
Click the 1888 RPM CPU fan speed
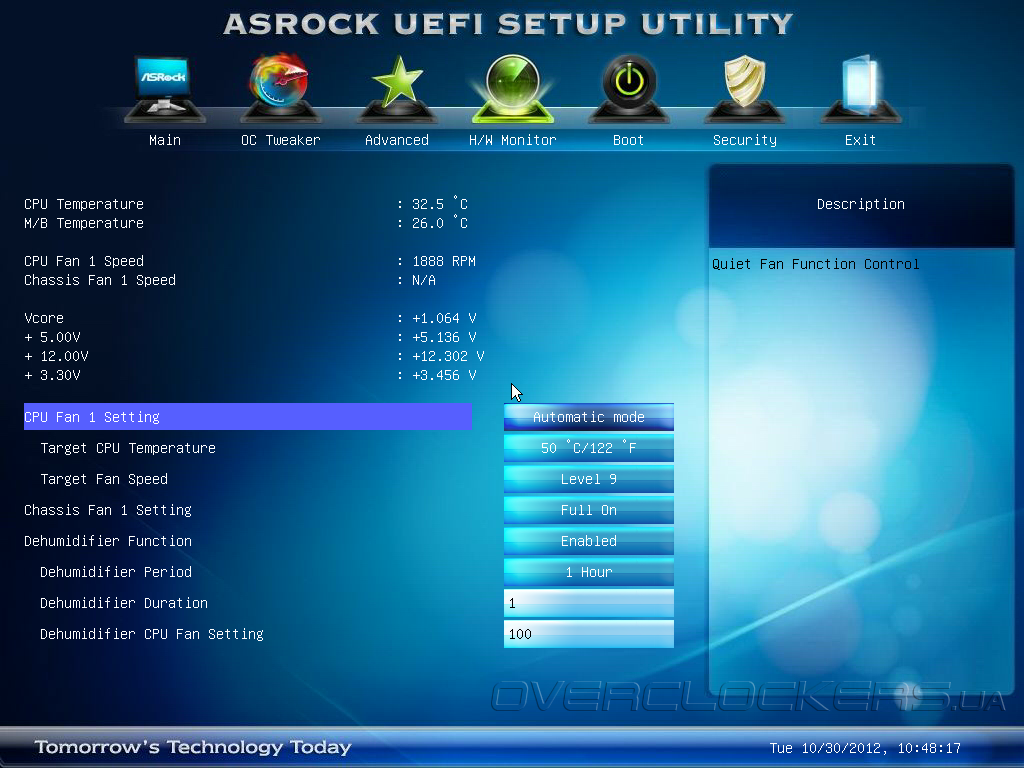(x=444, y=261)
